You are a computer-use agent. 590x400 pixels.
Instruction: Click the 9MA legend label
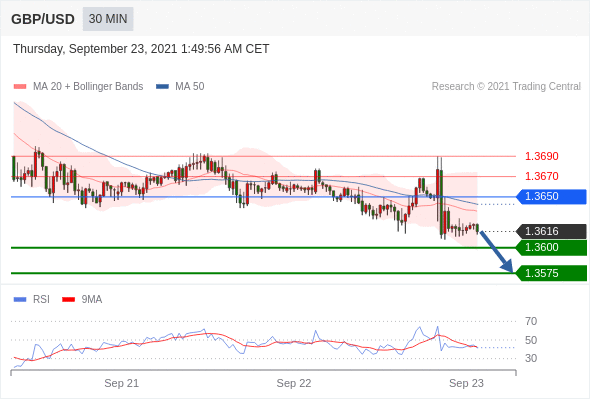92,300
